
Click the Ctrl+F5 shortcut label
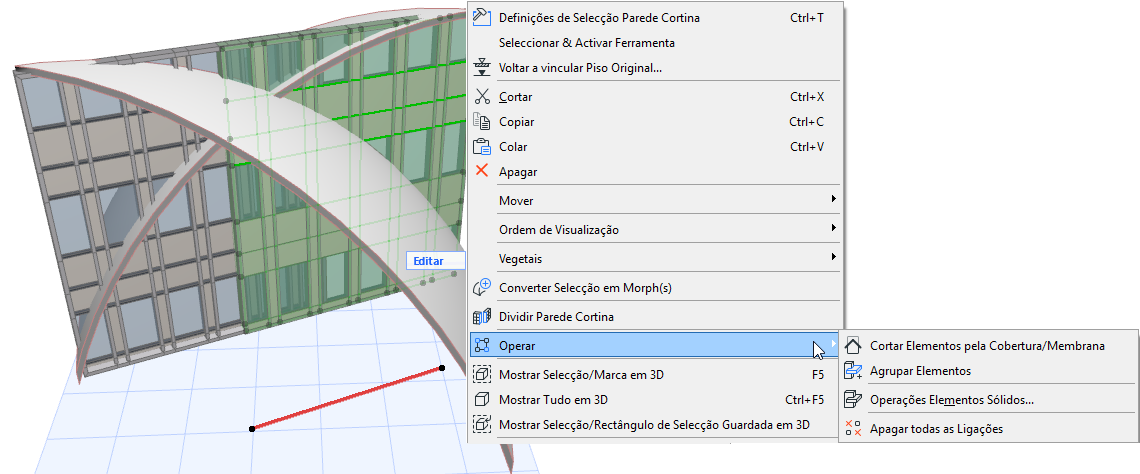804,399
